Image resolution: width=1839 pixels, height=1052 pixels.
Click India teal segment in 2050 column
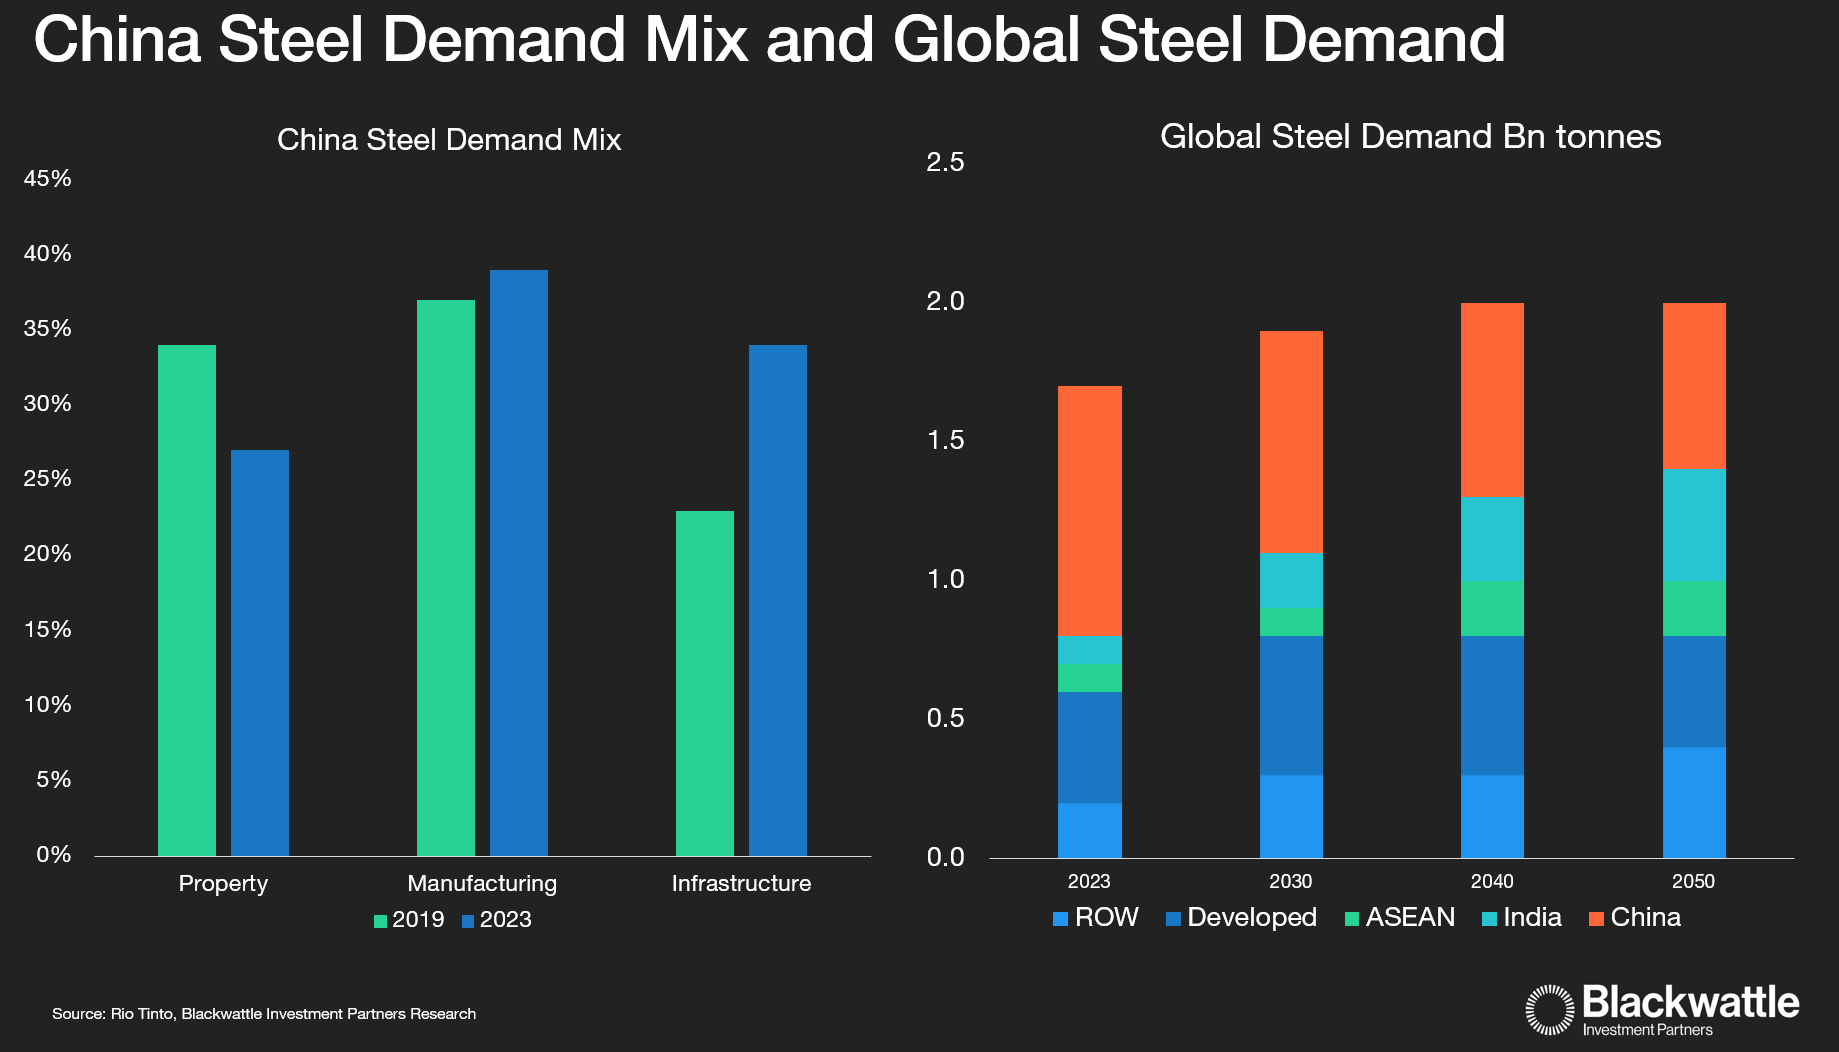point(1693,525)
